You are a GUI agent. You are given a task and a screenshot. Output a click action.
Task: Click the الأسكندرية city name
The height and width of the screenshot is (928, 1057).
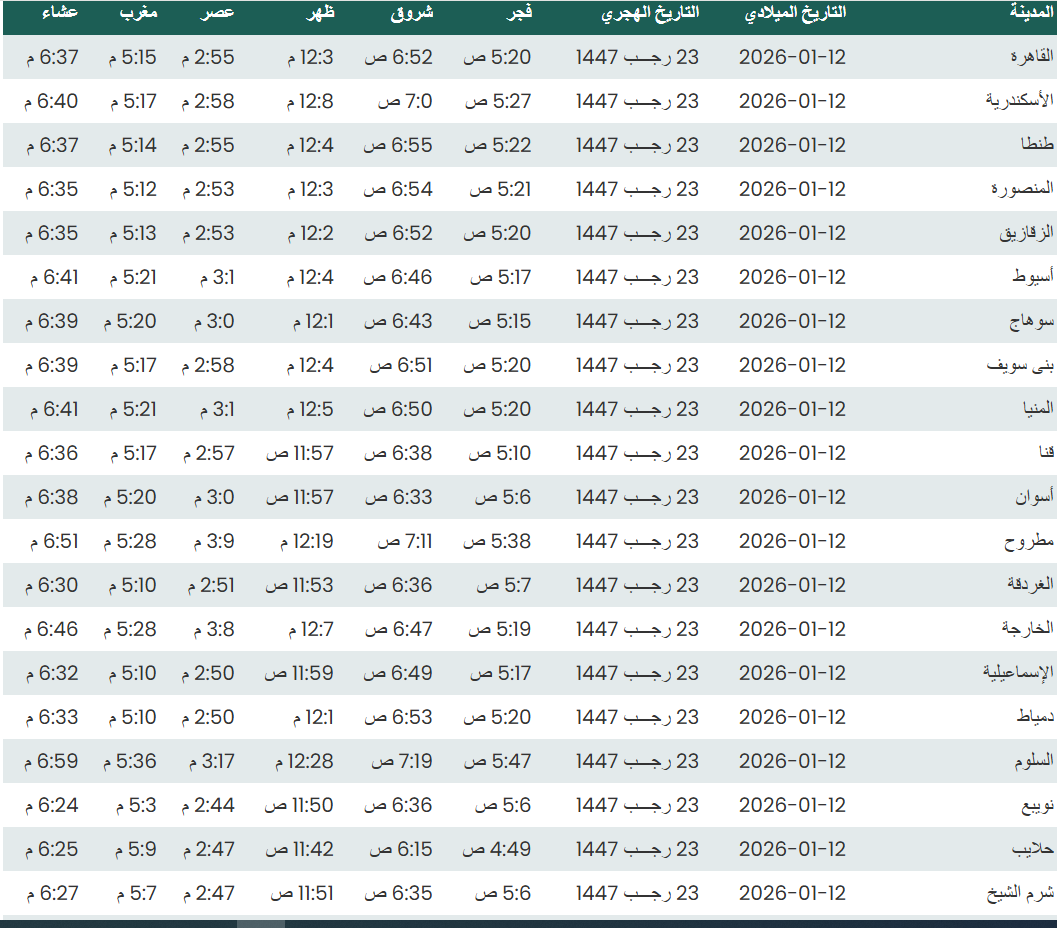[x=1020, y=102]
